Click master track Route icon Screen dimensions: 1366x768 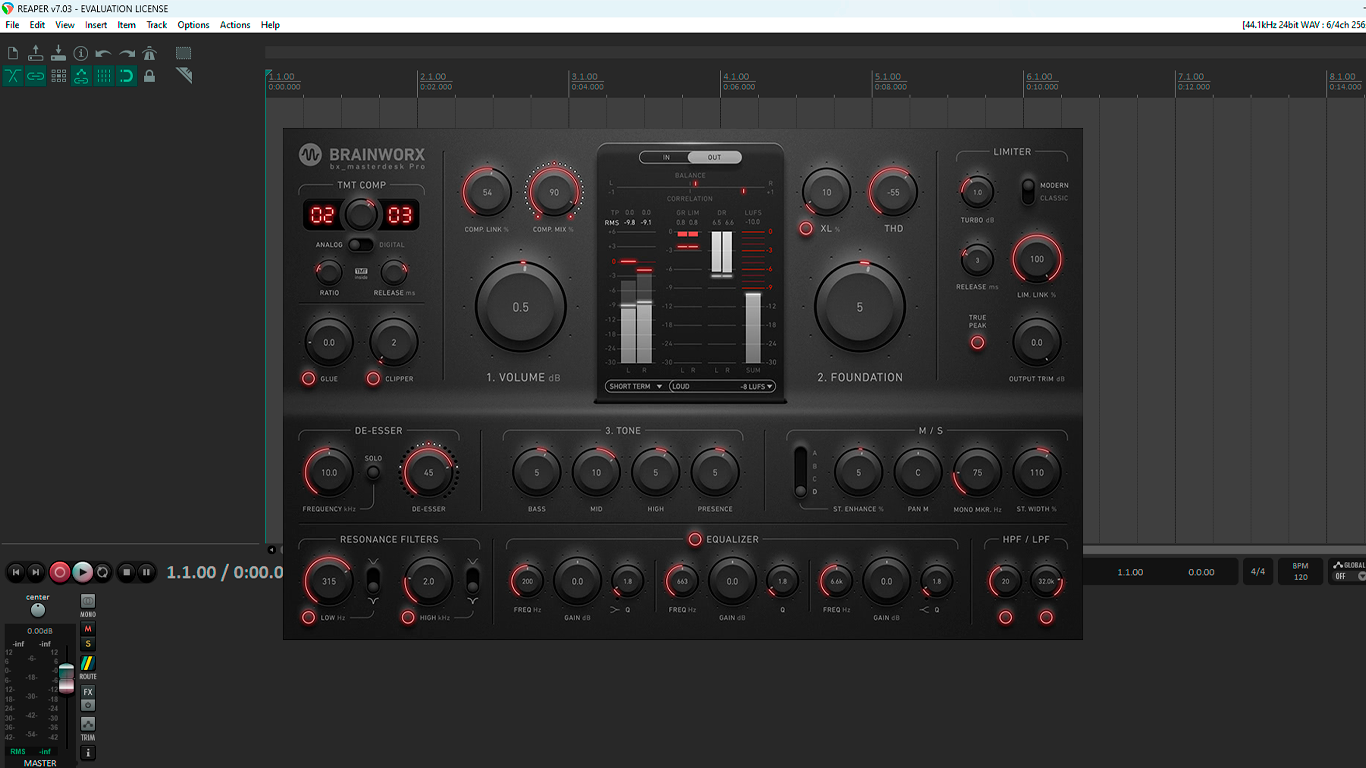(88, 663)
